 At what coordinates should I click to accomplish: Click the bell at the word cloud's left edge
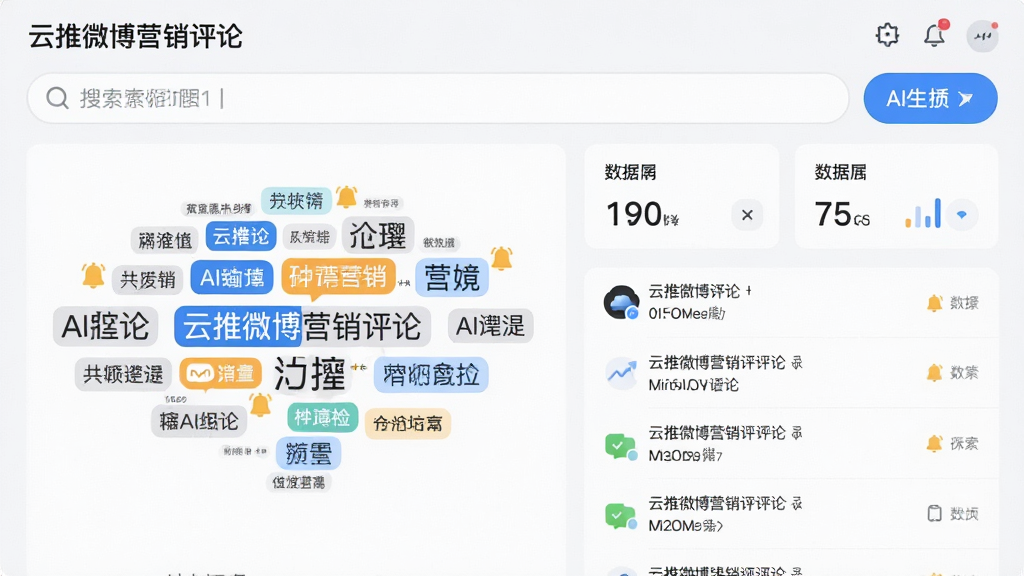(93, 276)
